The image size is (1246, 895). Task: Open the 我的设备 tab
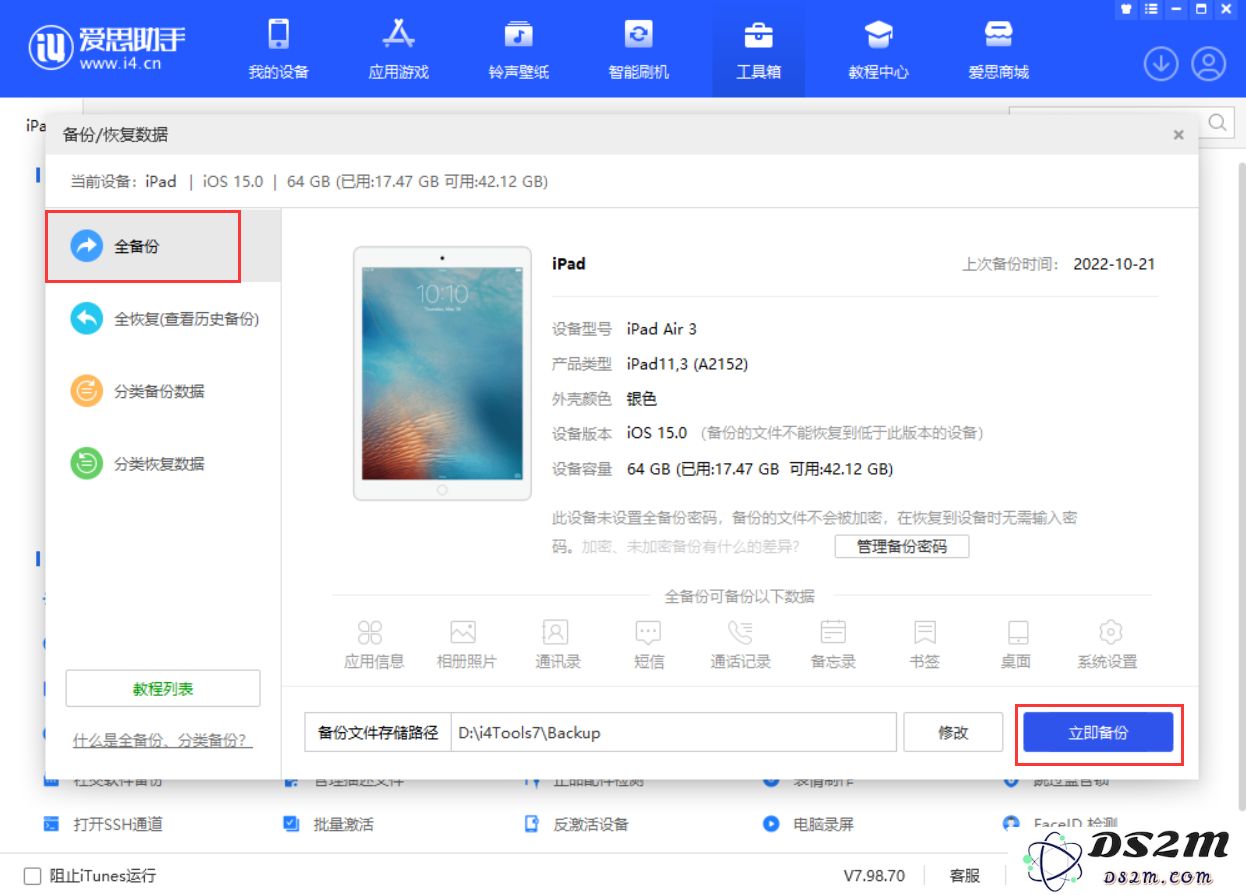click(x=278, y=50)
